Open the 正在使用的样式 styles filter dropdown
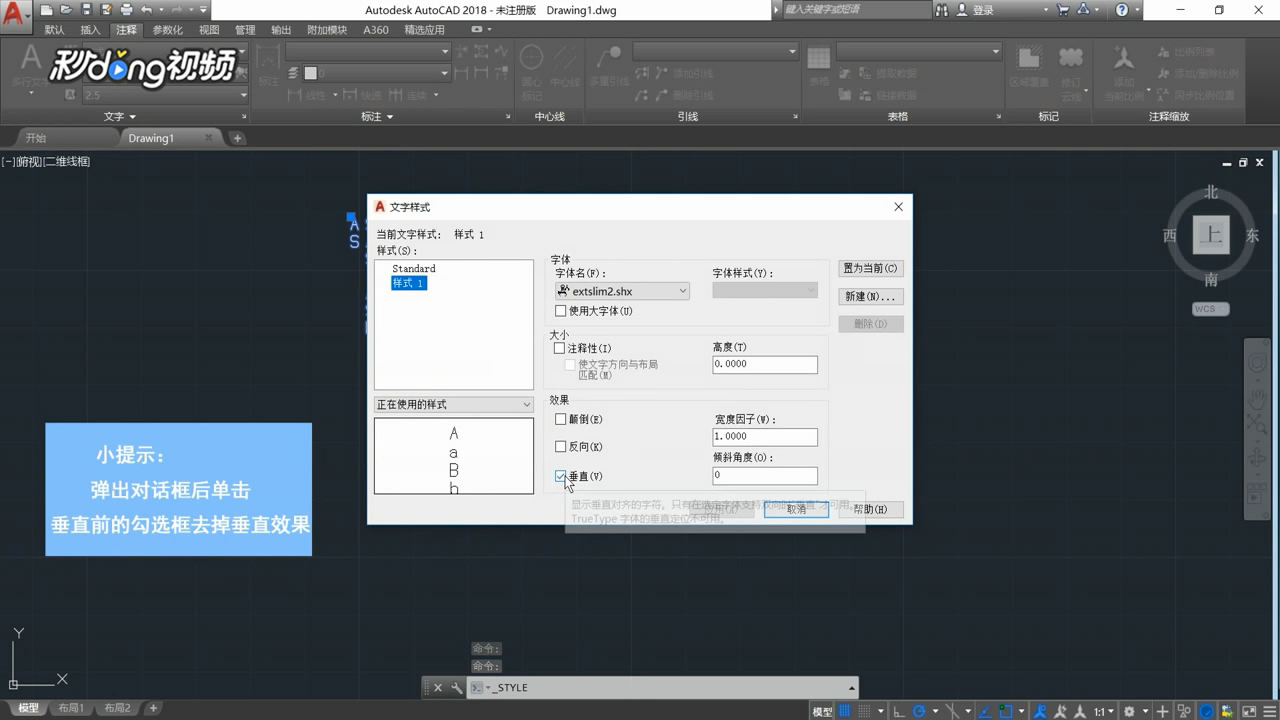 tap(453, 404)
